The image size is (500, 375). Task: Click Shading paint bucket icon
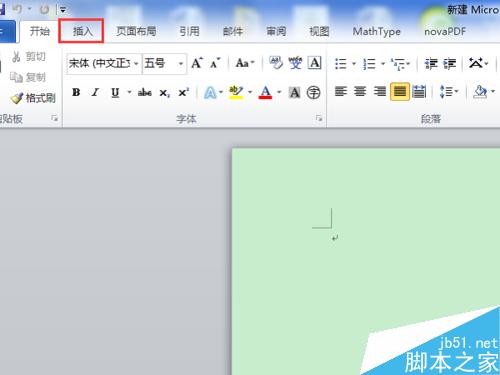coord(480,91)
